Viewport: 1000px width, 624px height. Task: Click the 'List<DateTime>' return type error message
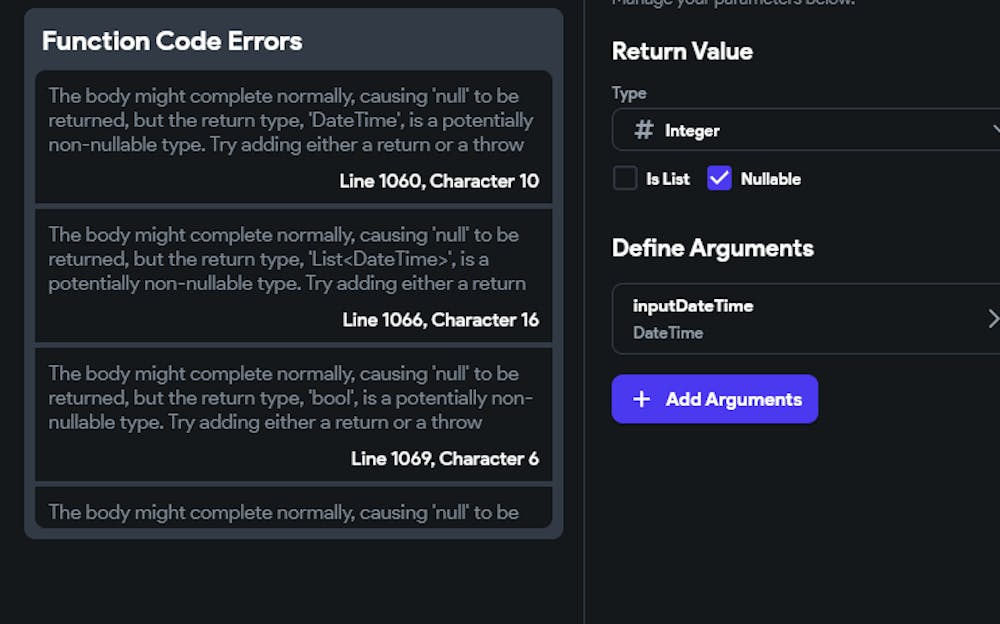291,259
